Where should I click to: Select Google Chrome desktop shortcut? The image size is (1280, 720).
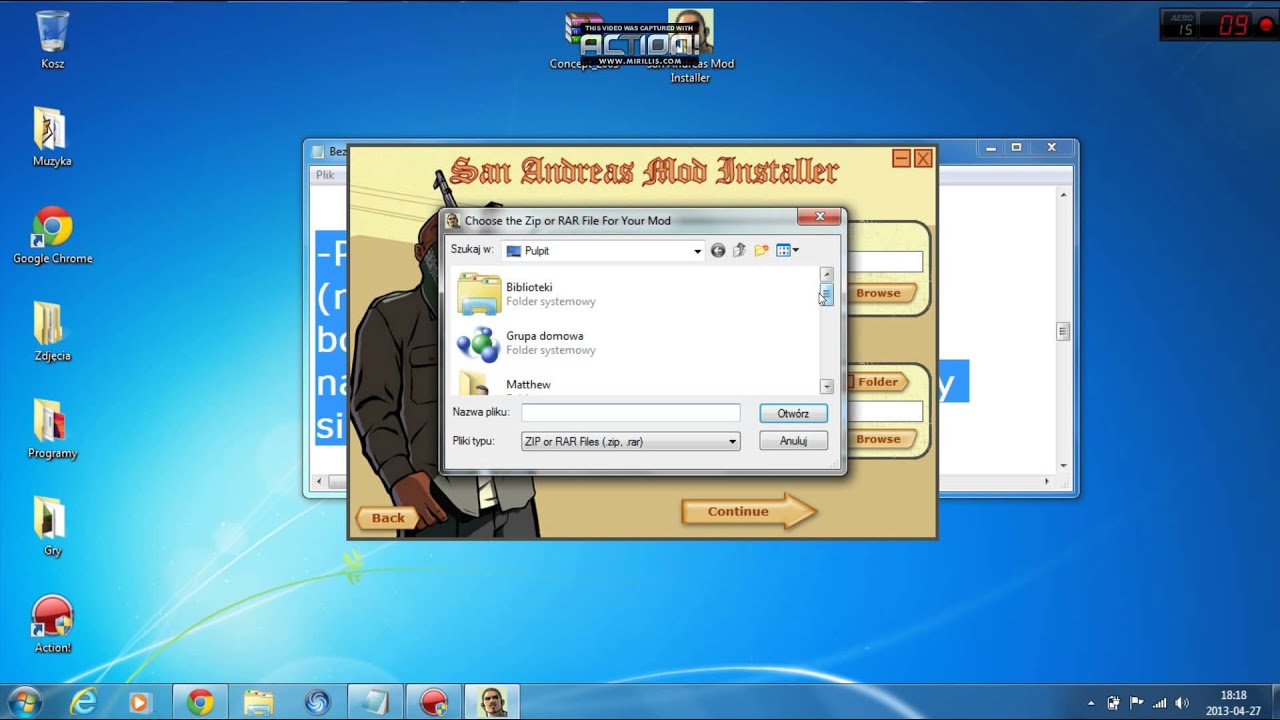[52, 235]
